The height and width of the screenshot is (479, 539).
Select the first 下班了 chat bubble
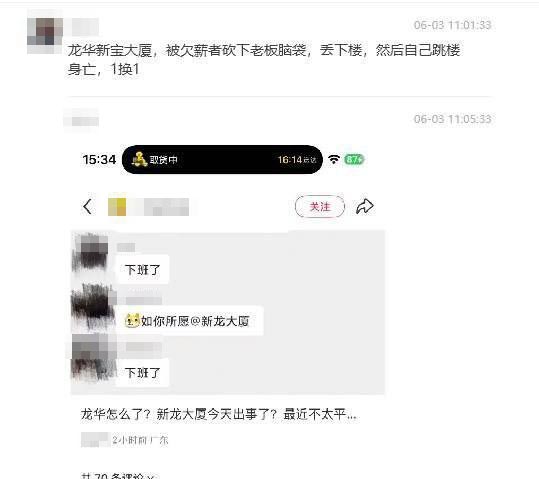[x=142, y=270]
